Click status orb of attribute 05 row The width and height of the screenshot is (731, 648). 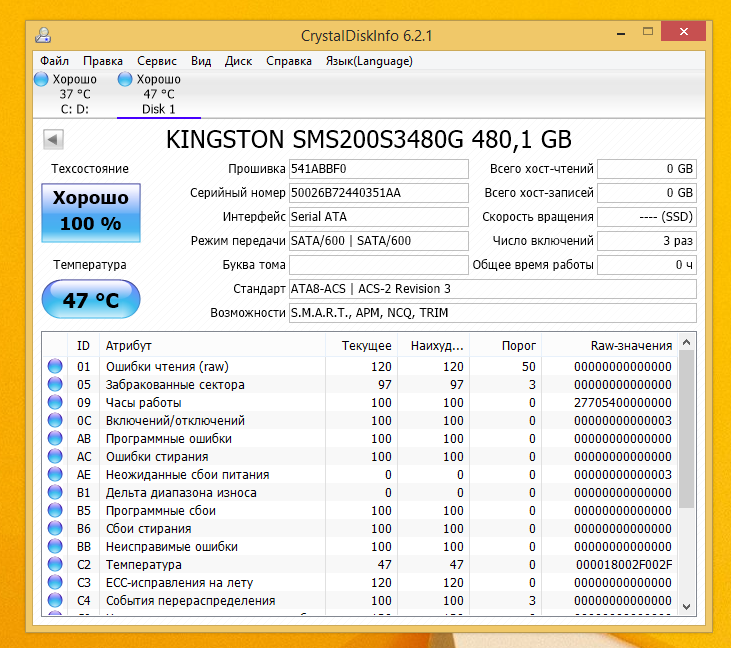55,385
